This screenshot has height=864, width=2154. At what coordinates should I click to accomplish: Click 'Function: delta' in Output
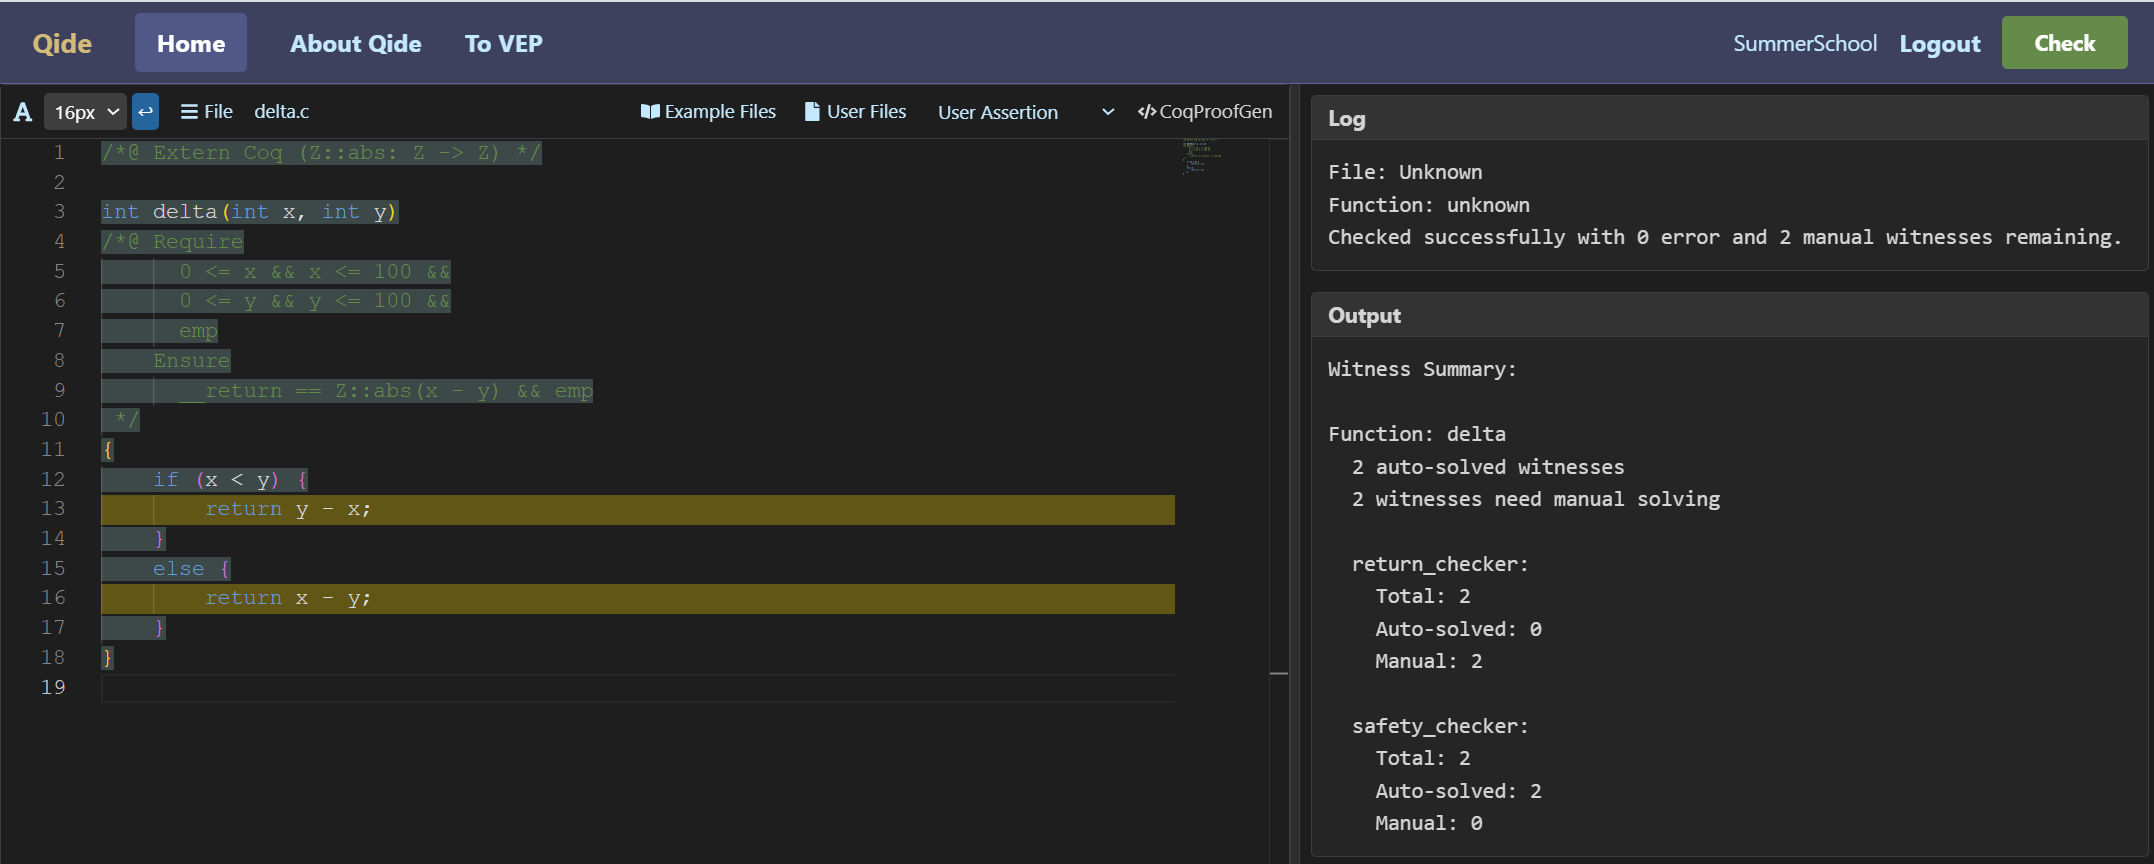click(1417, 434)
